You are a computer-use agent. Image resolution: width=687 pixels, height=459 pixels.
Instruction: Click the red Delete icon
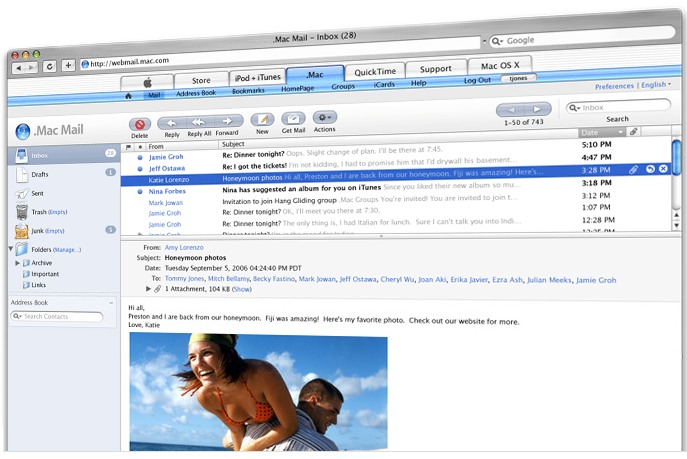pos(140,124)
